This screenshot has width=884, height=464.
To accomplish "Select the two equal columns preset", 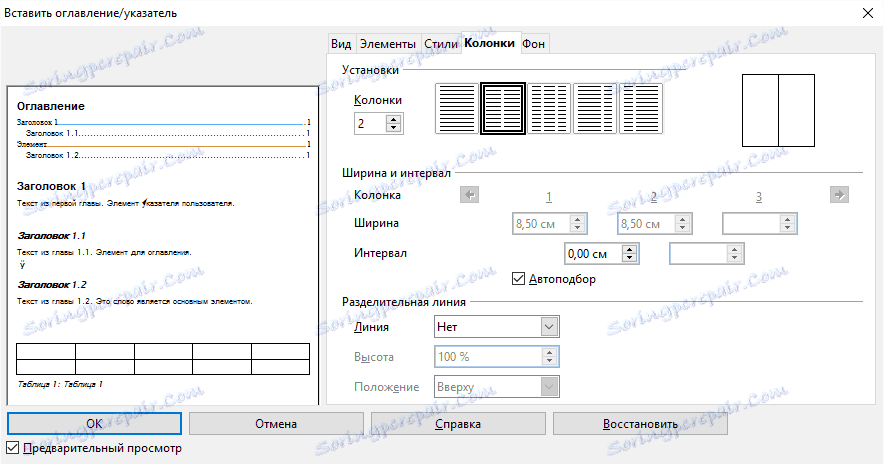I will [503, 108].
